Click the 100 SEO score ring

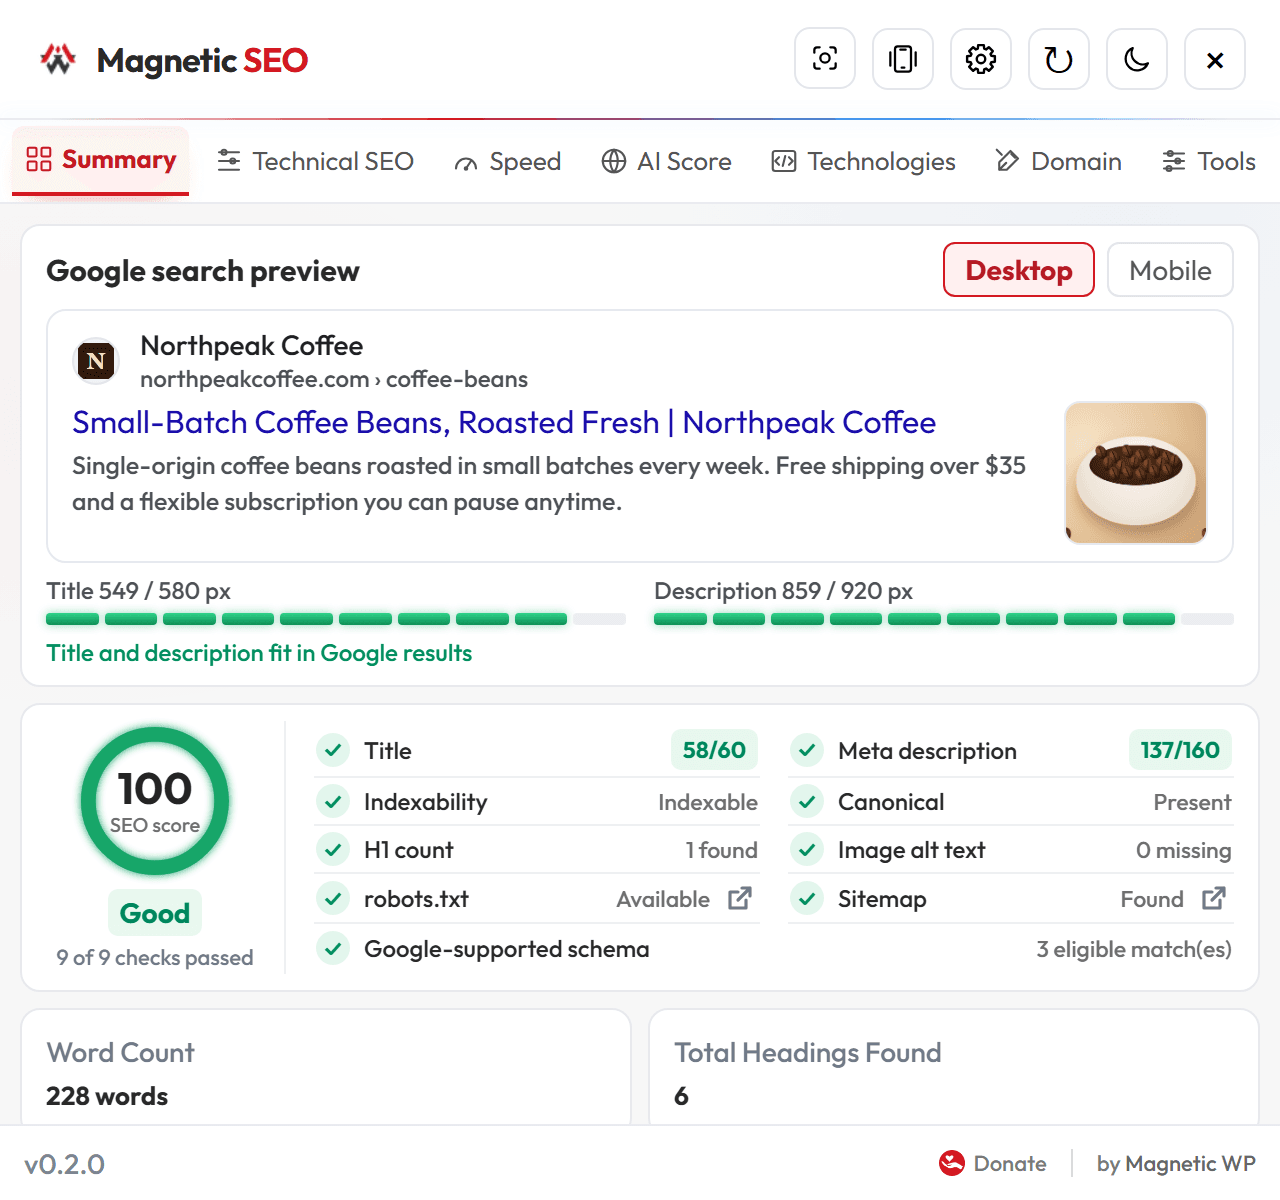coord(155,801)
